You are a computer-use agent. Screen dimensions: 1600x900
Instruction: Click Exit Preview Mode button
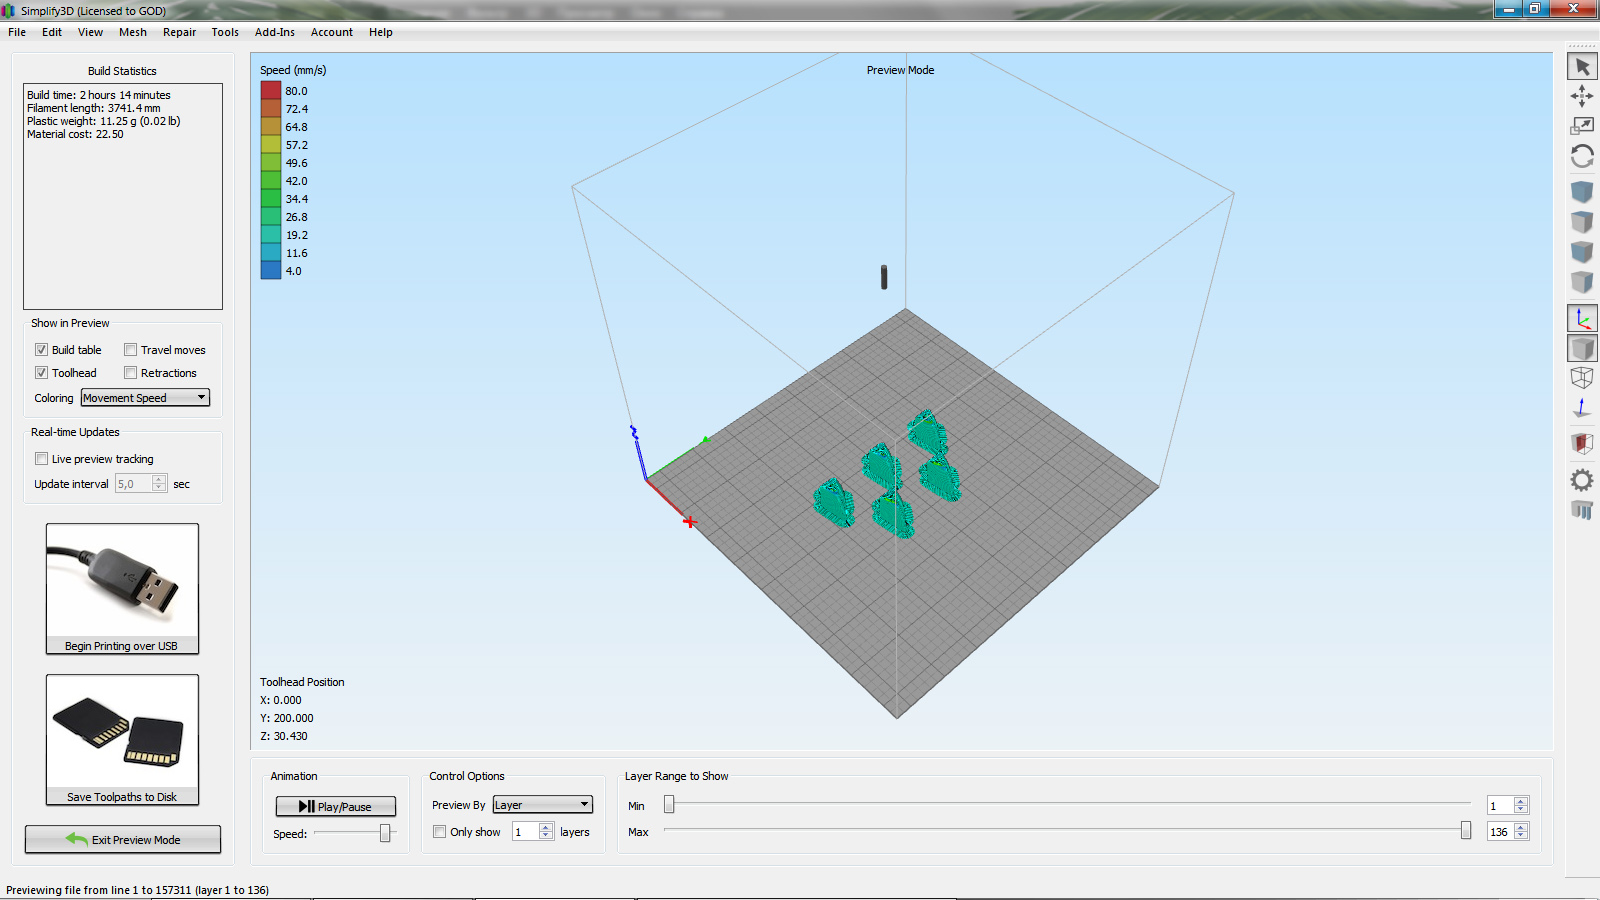coord(122,840)
